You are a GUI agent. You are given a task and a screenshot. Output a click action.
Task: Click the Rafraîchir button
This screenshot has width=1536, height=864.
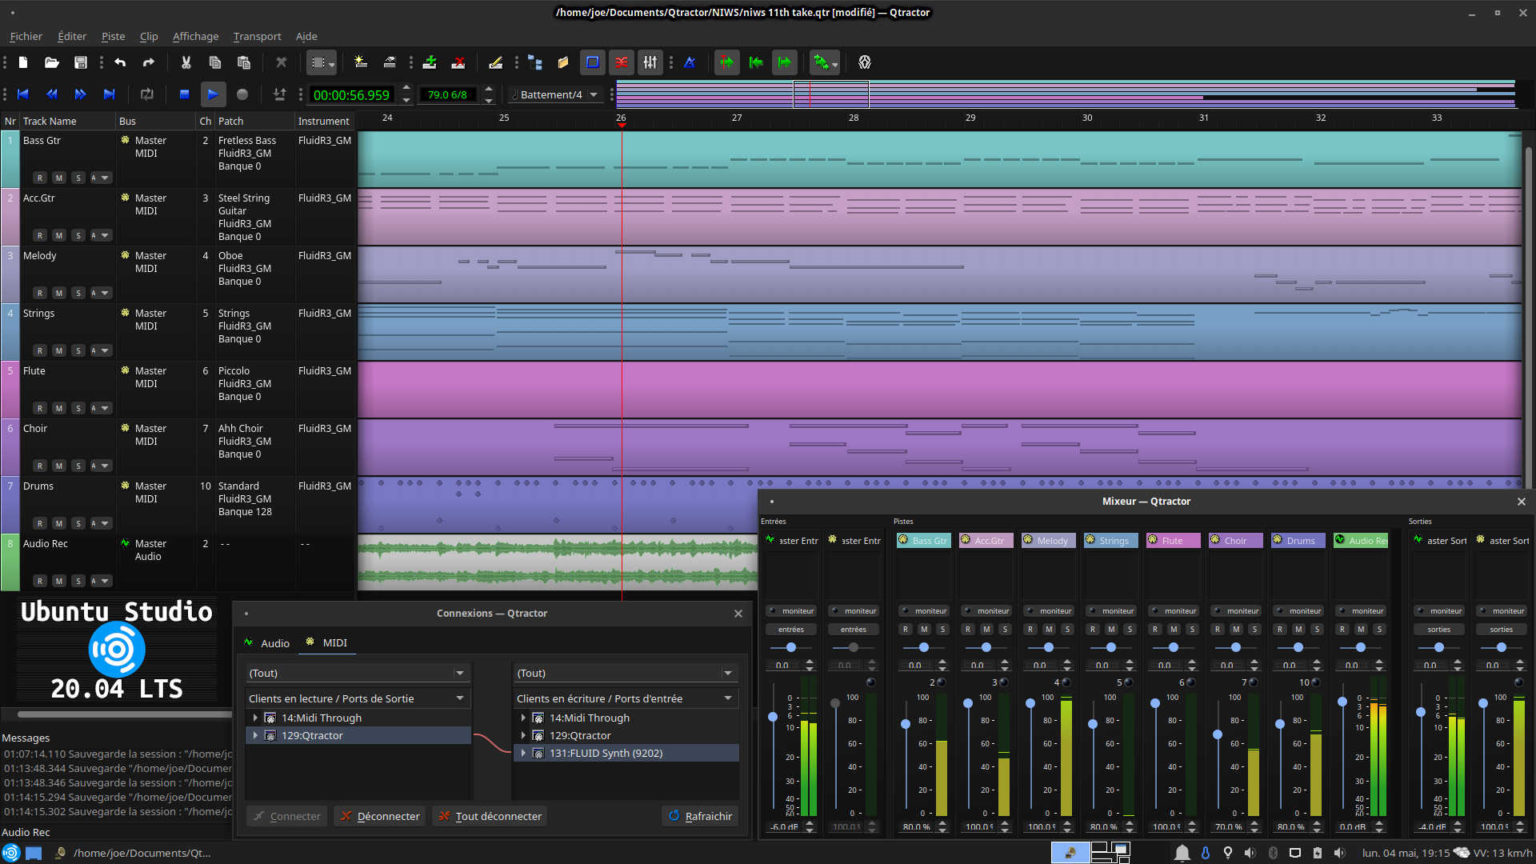700,816
